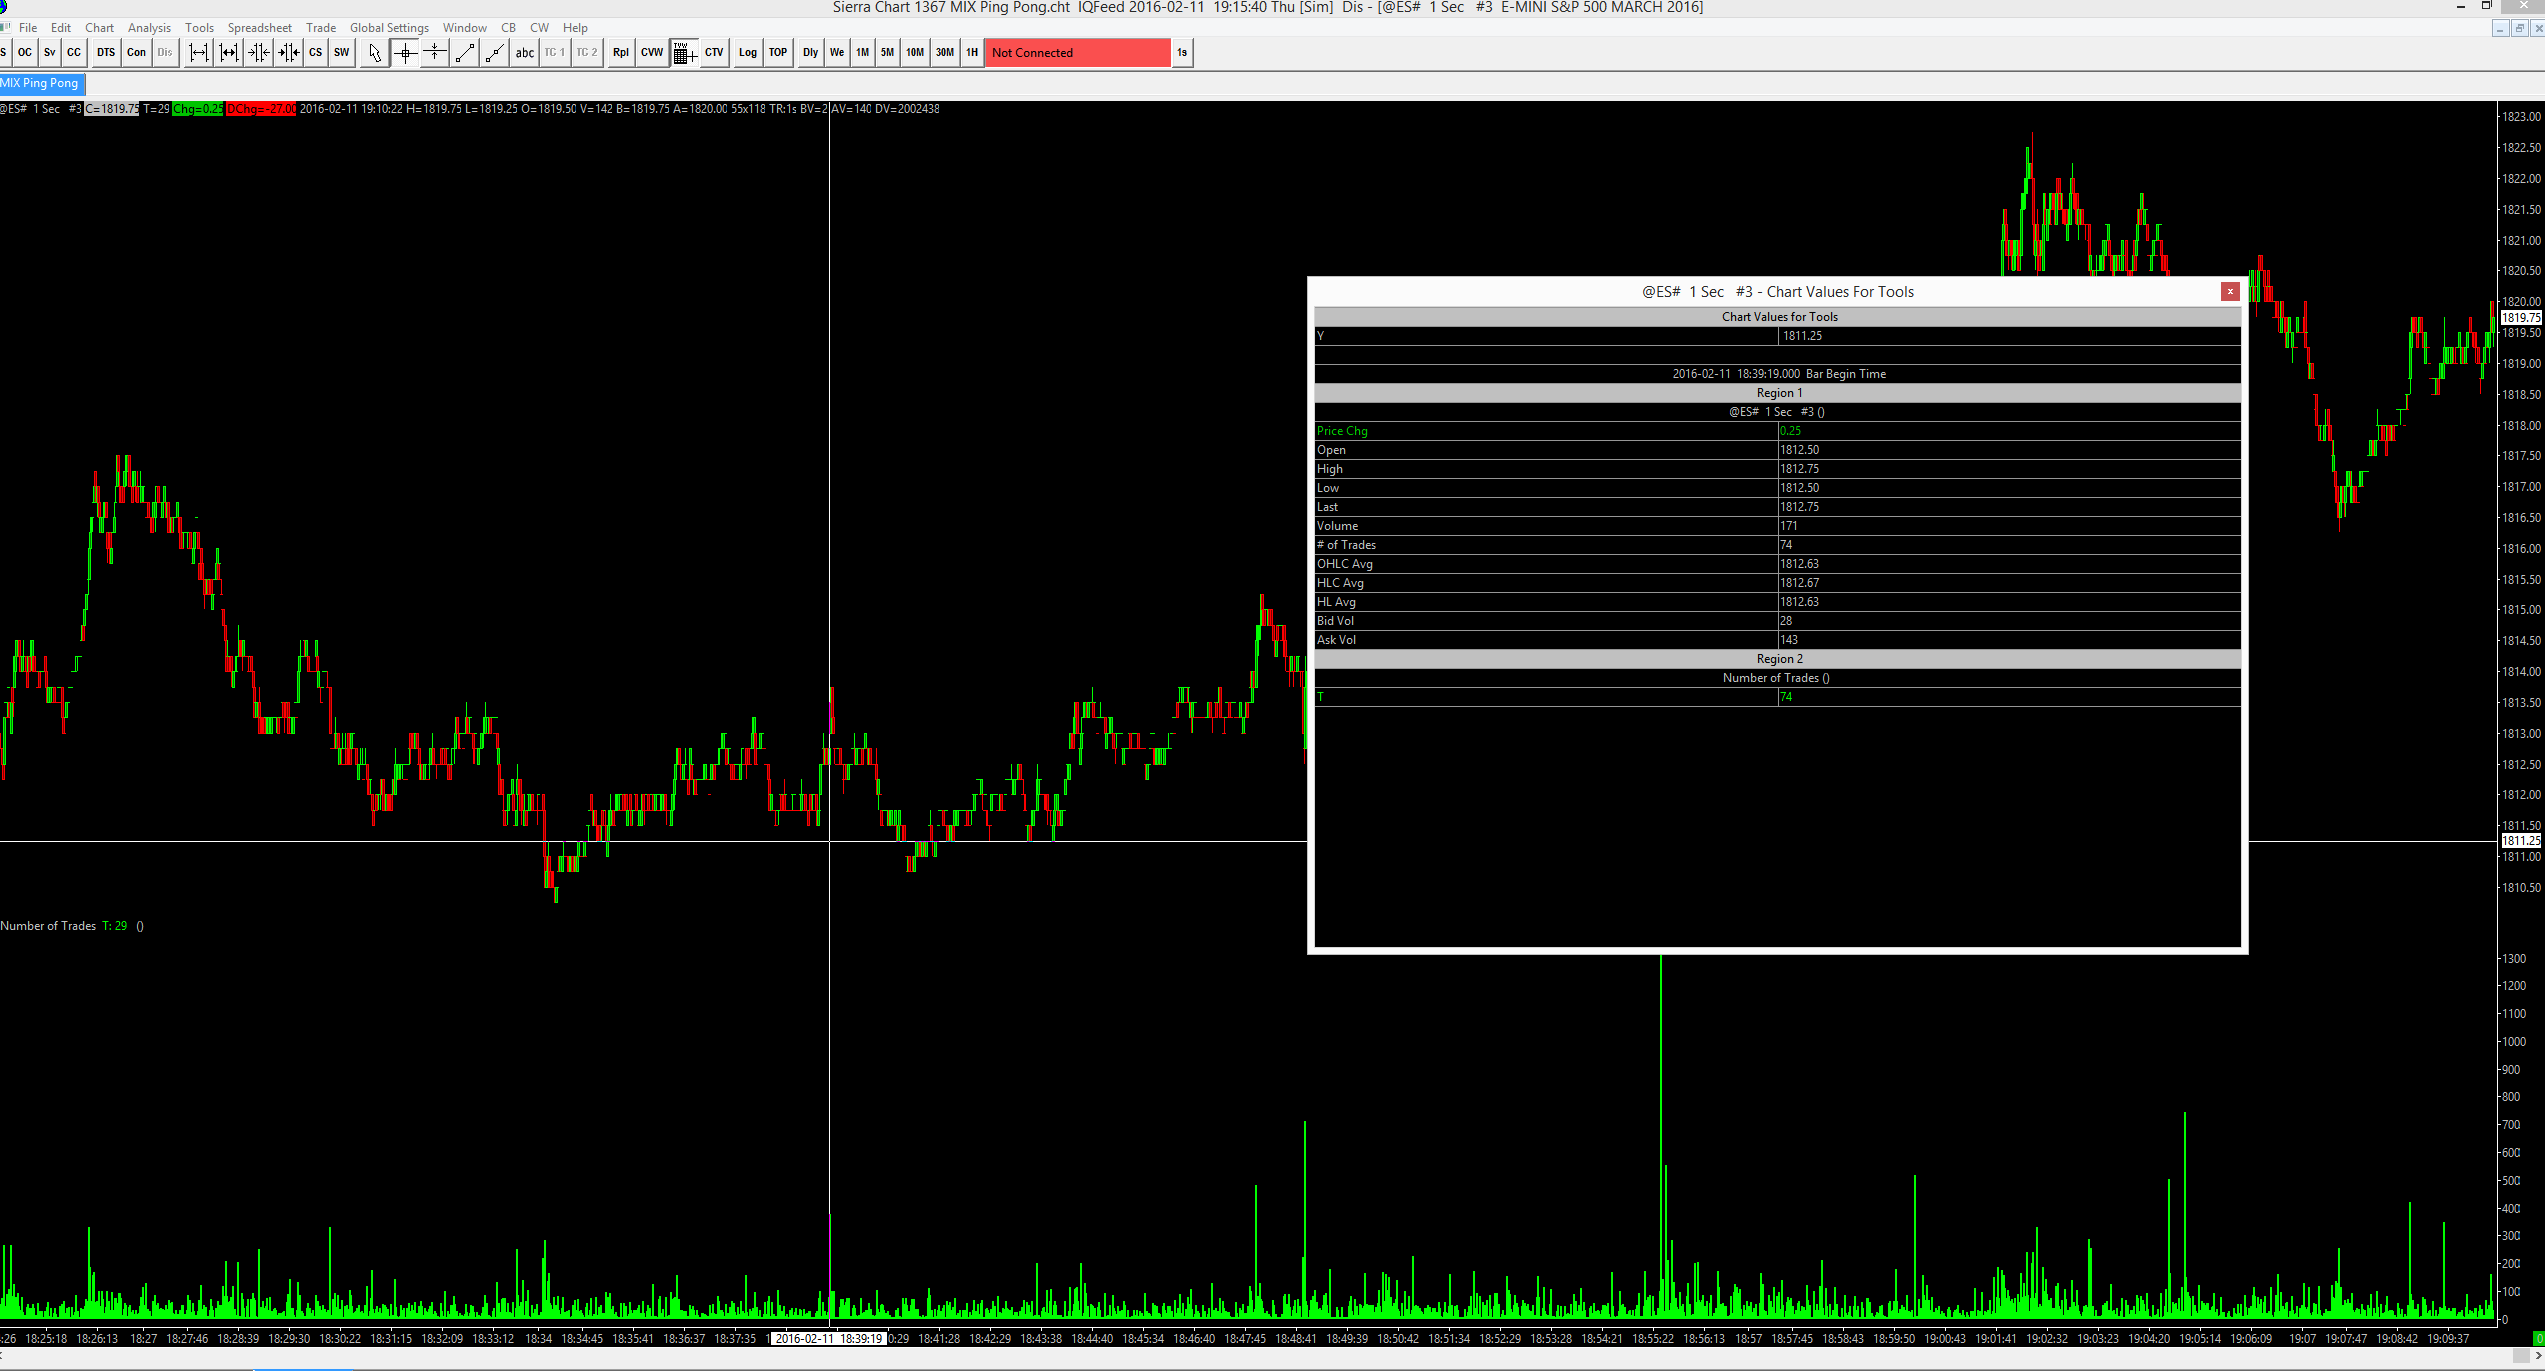This screenshot has width=2545, height=1371.
Task: Switch to the MIX Ping Pong tab
Action: (x=40, y=83)
